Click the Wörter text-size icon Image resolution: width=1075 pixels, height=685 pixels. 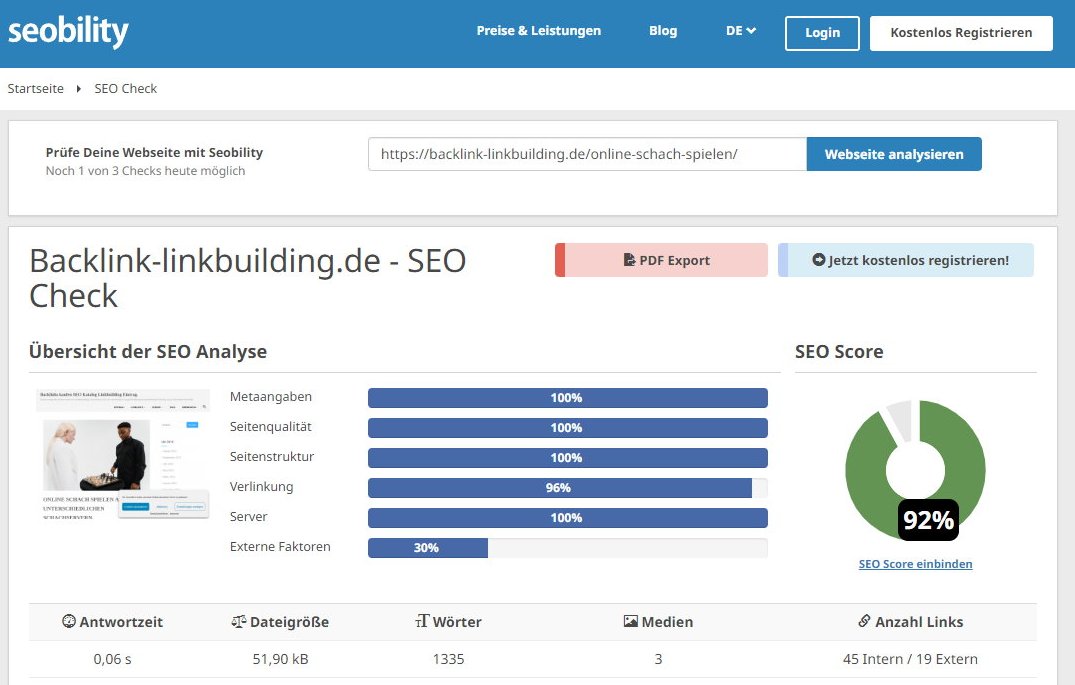422,622
